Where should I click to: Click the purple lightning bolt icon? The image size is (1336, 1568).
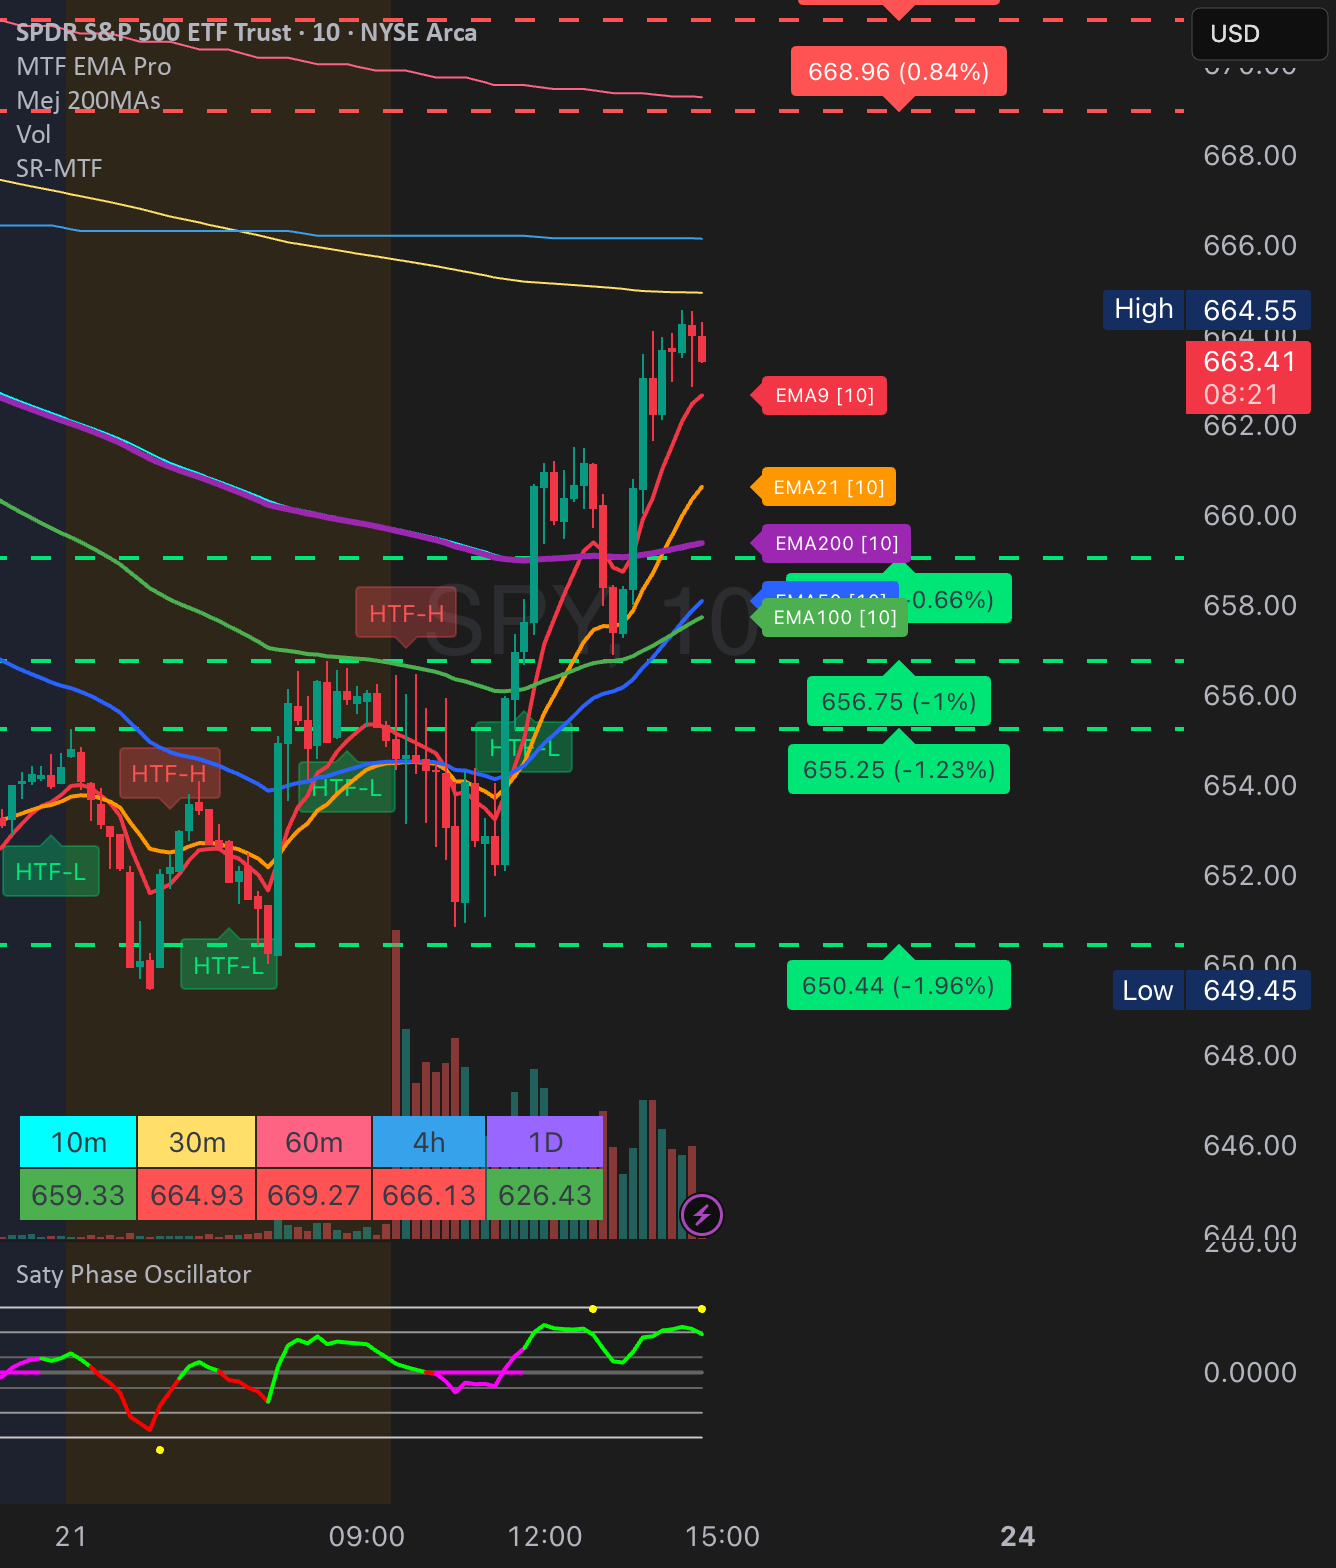pyautogui.click(x=702, y=1215)
